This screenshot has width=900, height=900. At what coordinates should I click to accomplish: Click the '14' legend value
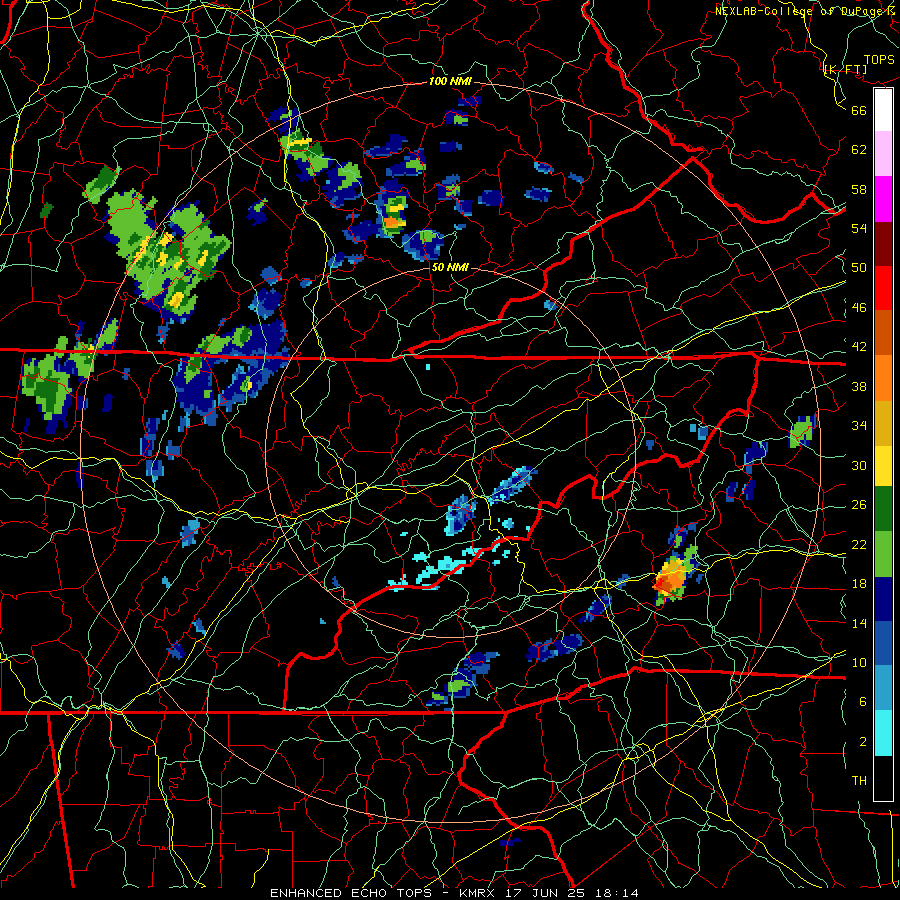coord(859,623)
